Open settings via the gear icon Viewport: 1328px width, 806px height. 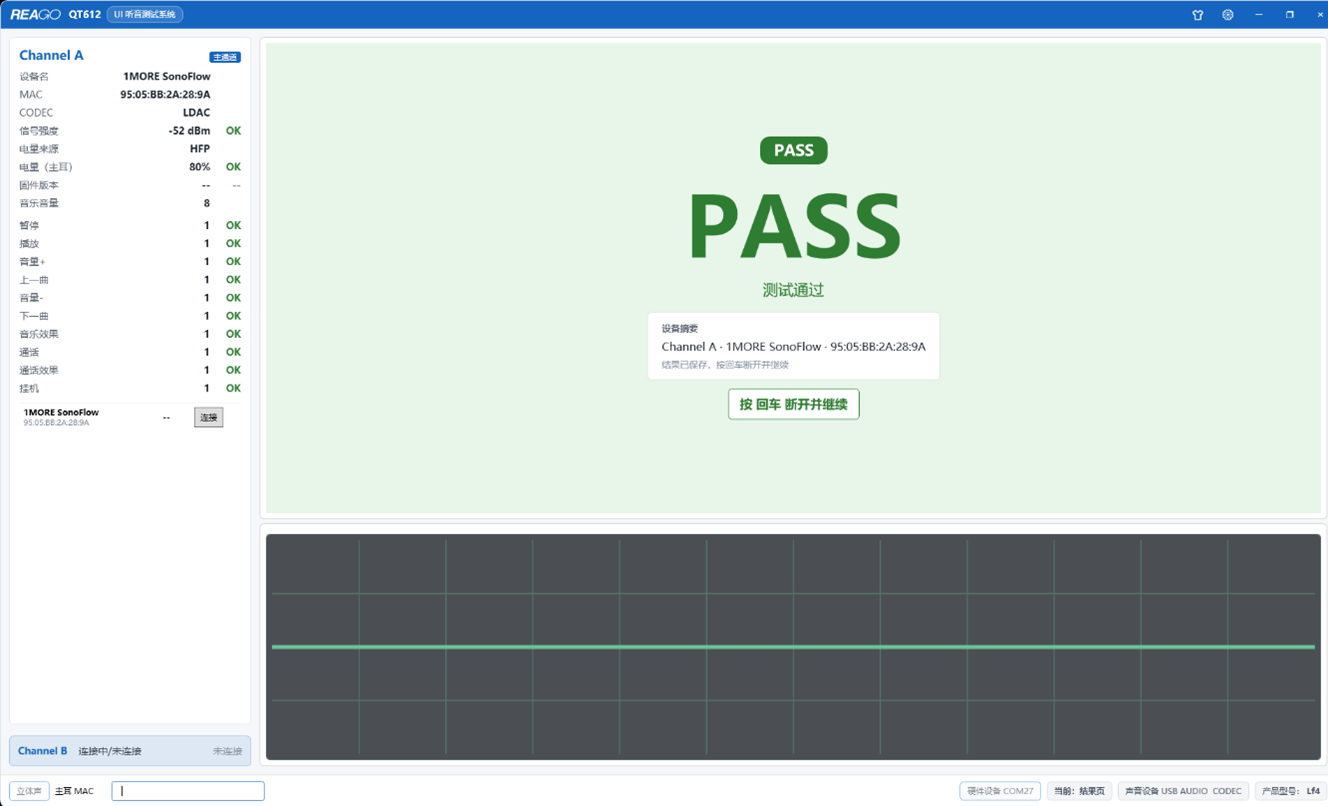click(x=1228, y=15)
